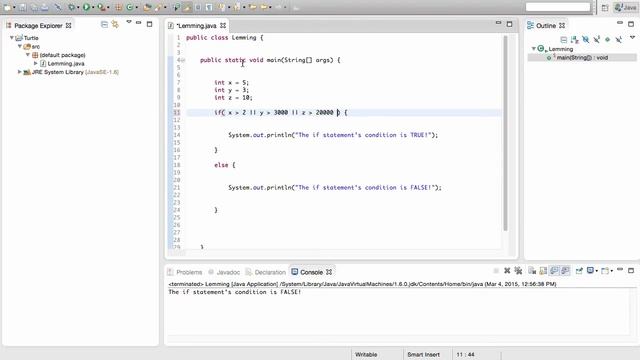Switch to the Javadoc tab
The width and height of the screenshot is (640, 360).
(x=224, y=272)
